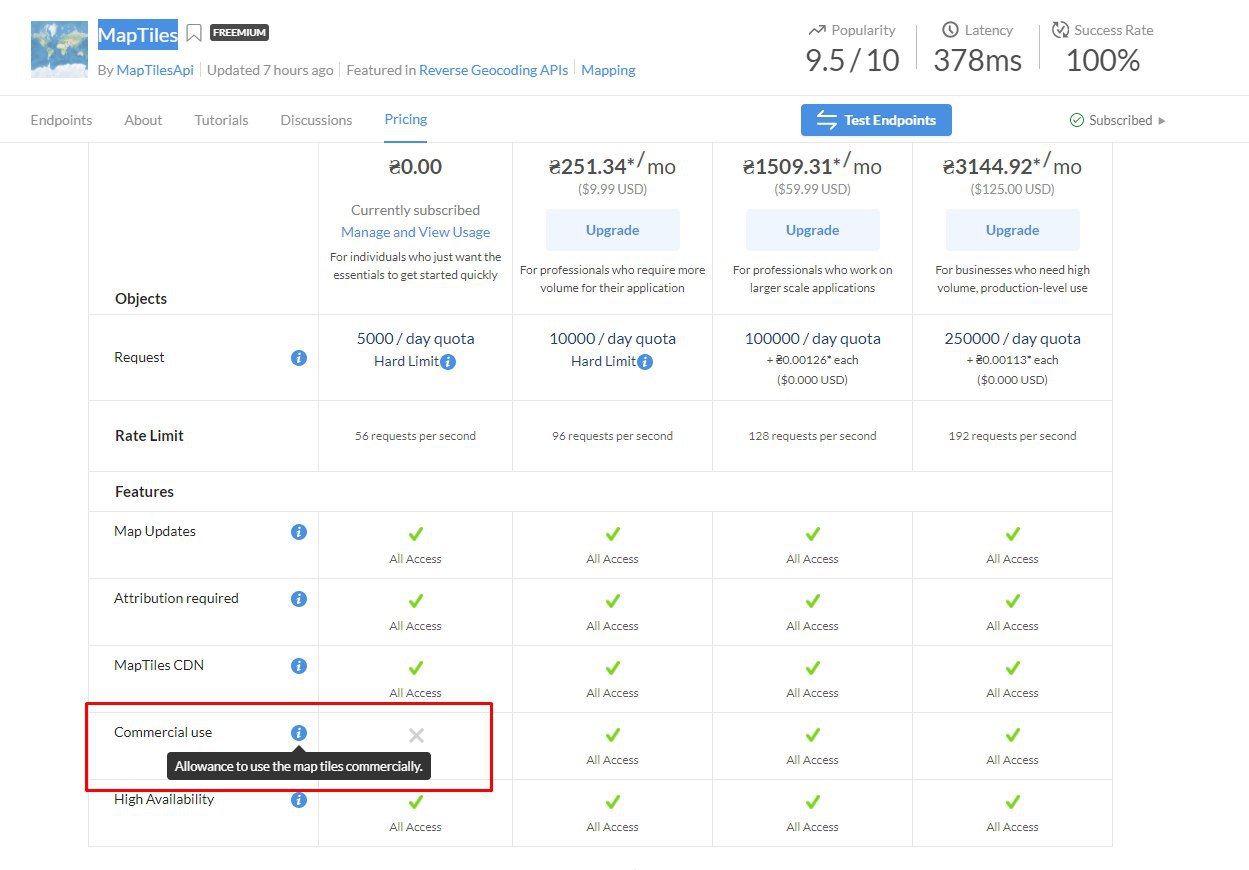Click the info icon for MapTiles CDN

[x=298, y=666]
